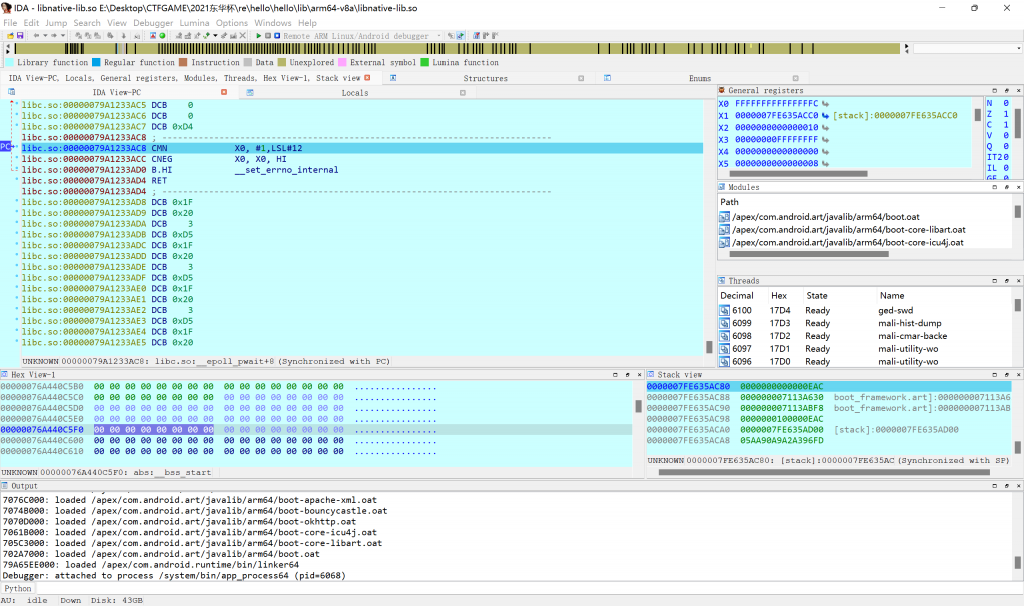Open the File menu
The height and width of the screenshot is (606, 1024).
click(x=10, y=23)
